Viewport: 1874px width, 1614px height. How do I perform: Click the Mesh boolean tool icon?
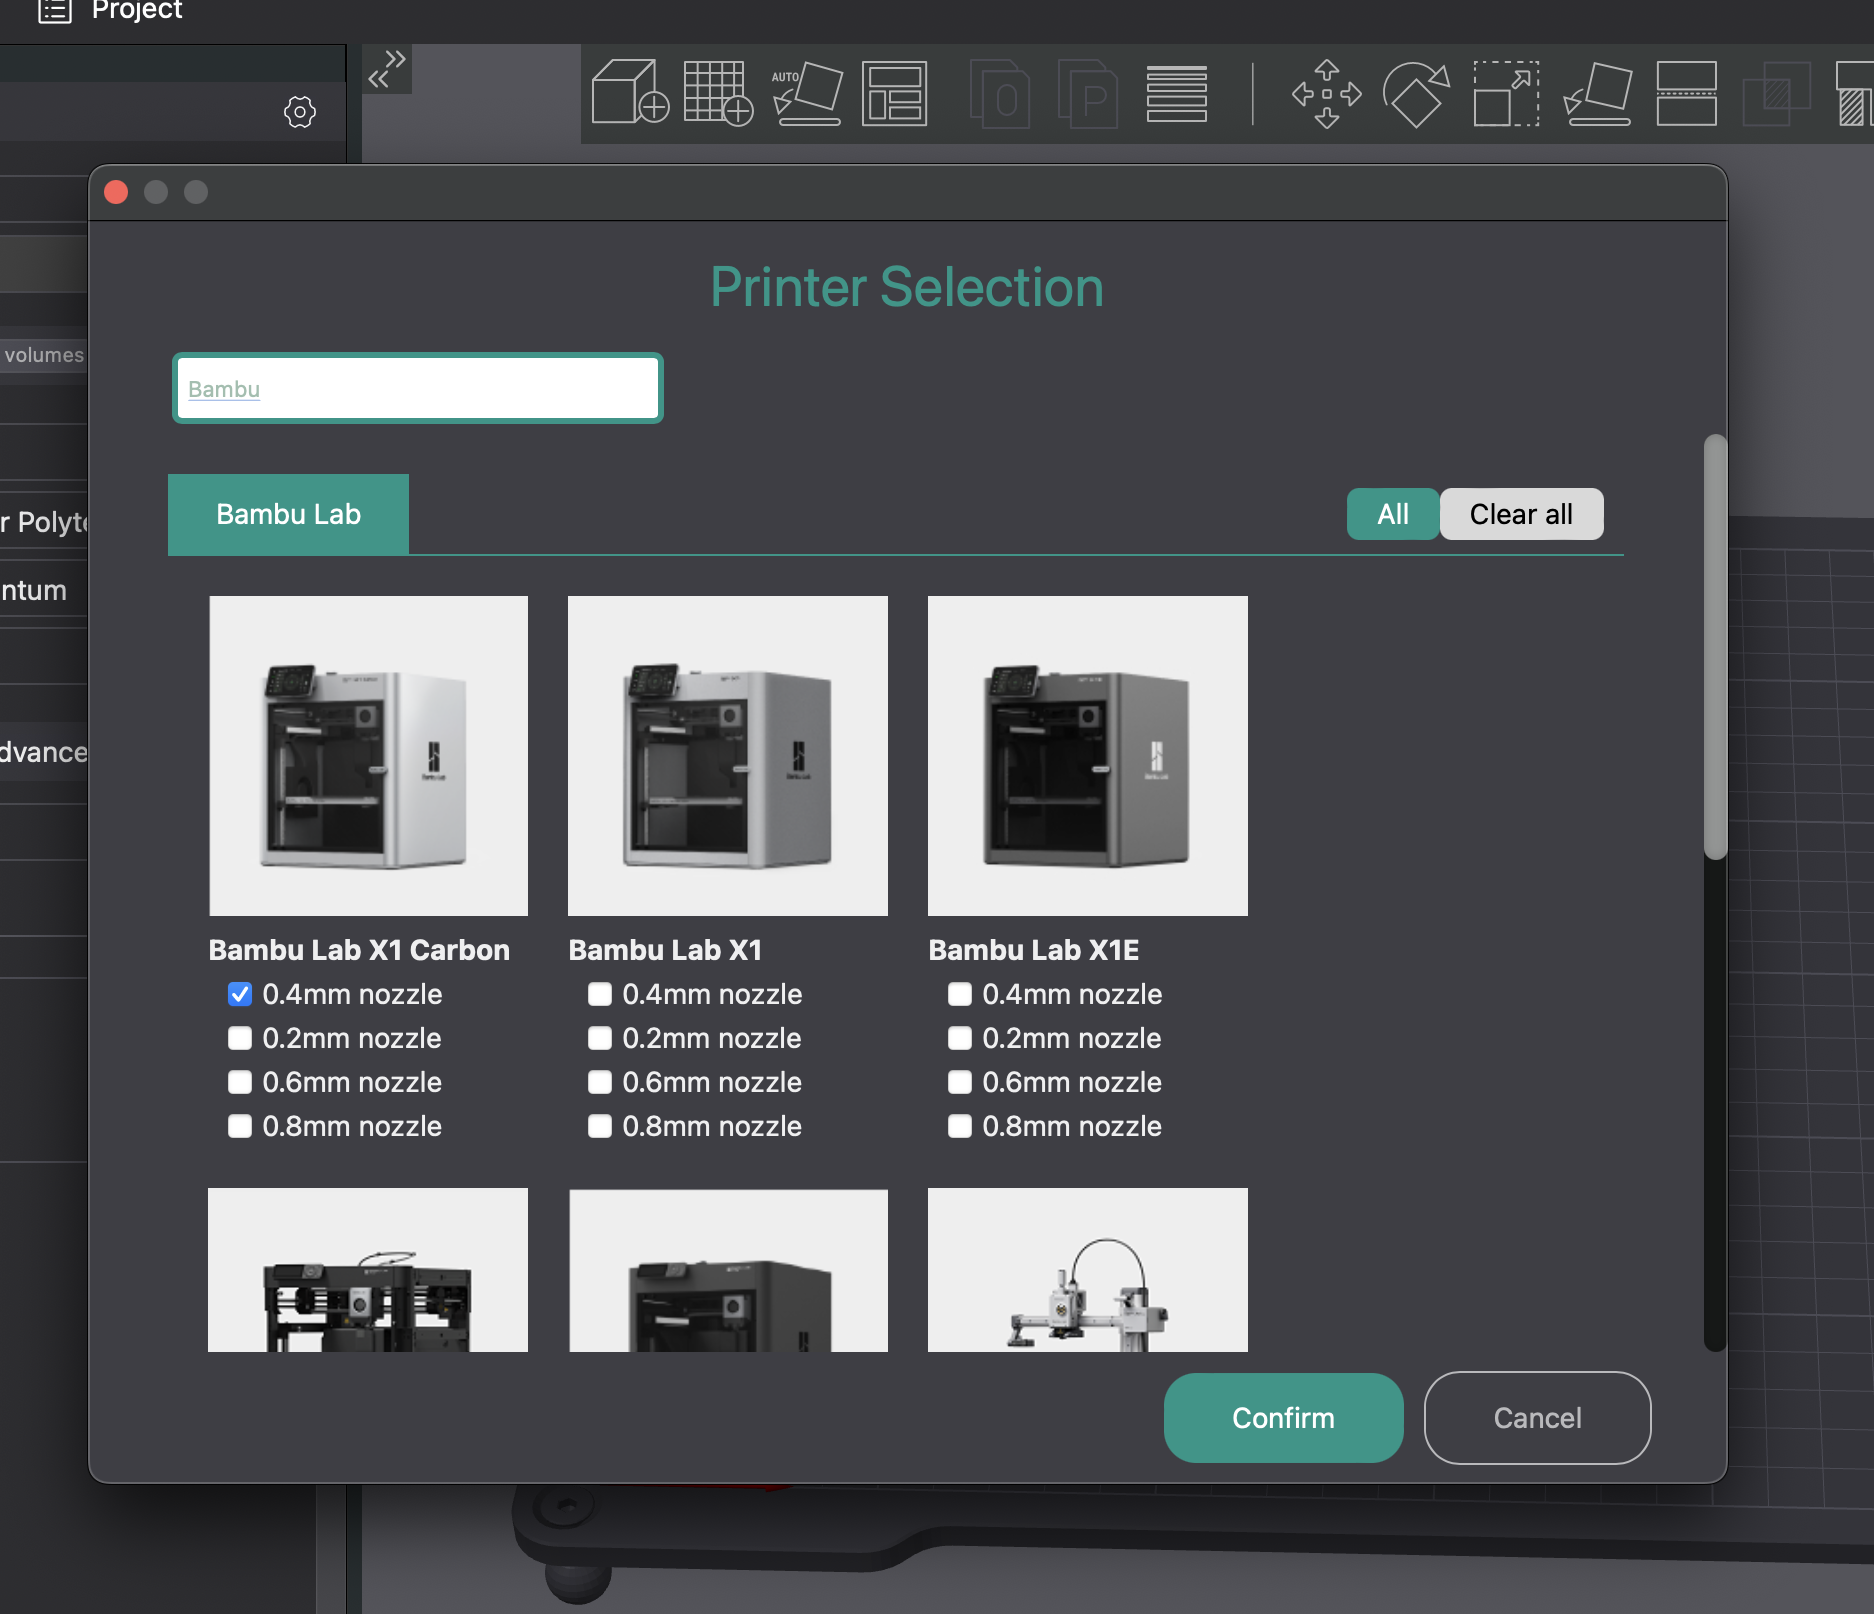[x=1777, y=94]
